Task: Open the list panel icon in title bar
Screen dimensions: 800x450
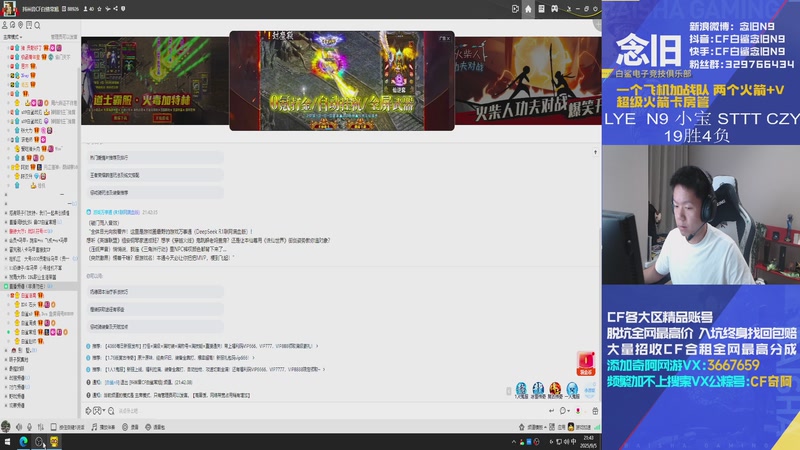Action: pyautogui.click(x=541, y=9)
